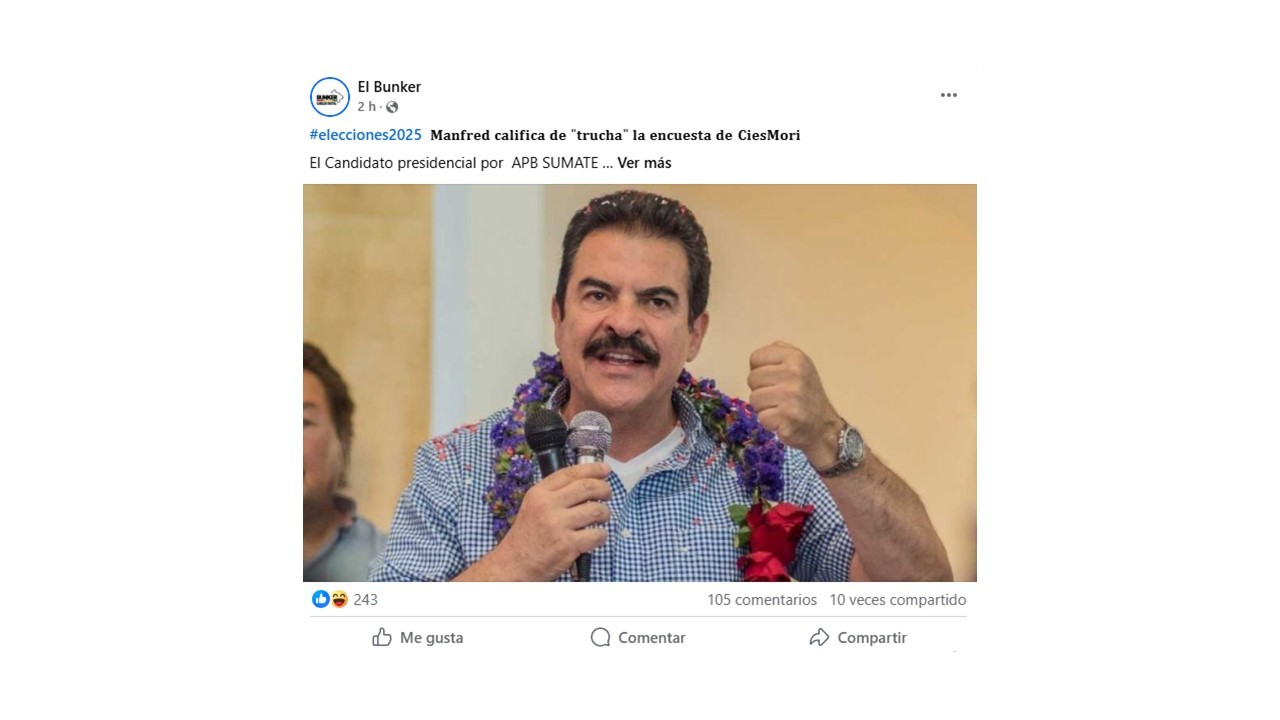Image resolution: width=1280 pixels, height=720 pixels.
Task: Click the thumbs-up icon beside Me gusta
Action: point(382,637)
